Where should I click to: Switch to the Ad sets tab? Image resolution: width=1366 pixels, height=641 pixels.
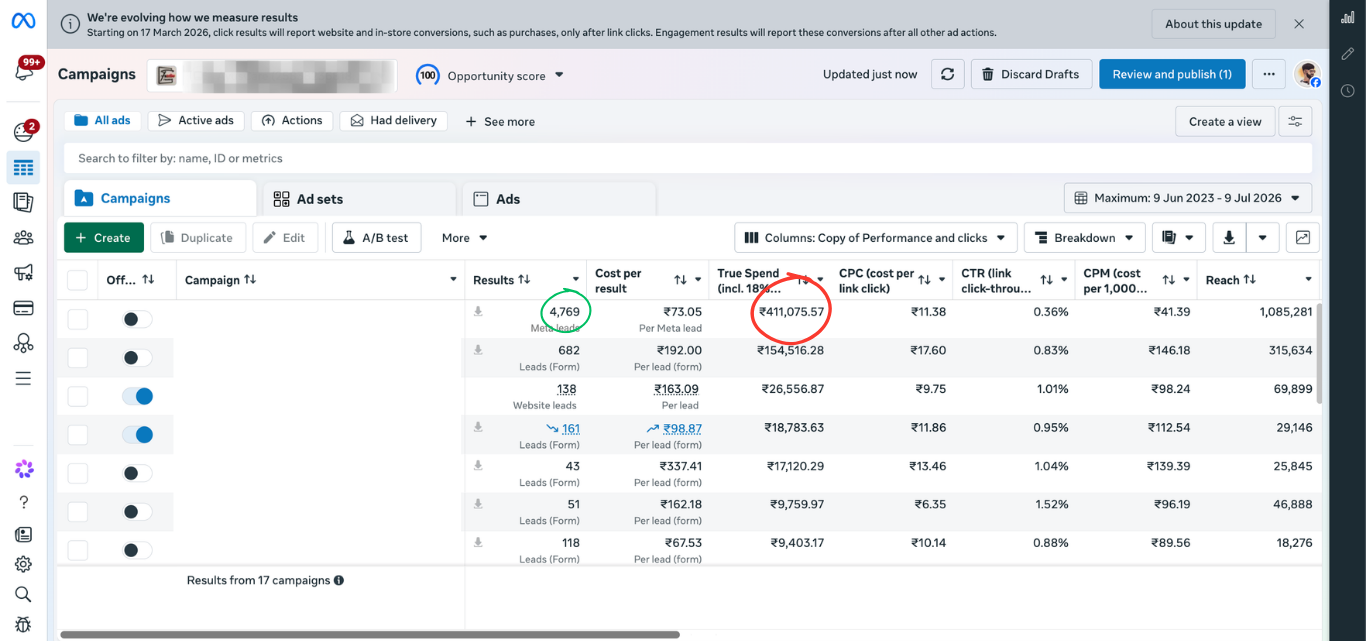pyautogui.click(x=358, y=199)
